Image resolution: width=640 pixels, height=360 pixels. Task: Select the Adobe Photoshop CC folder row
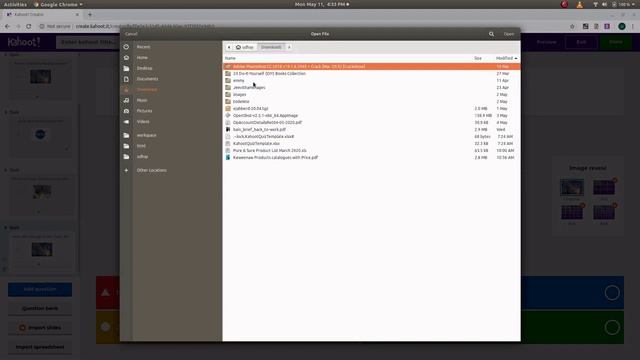pos(371,67)
